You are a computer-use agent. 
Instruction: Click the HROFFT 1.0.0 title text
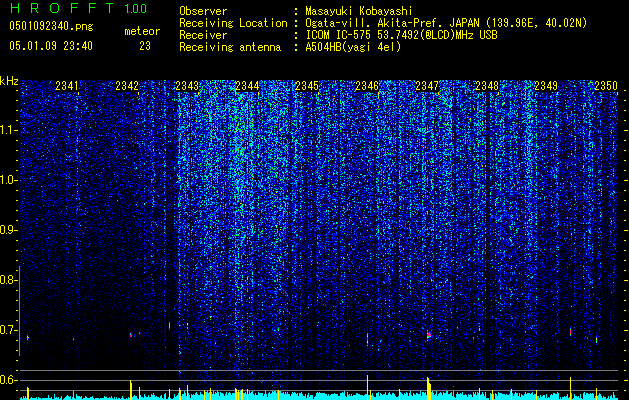tap(78, 8)
